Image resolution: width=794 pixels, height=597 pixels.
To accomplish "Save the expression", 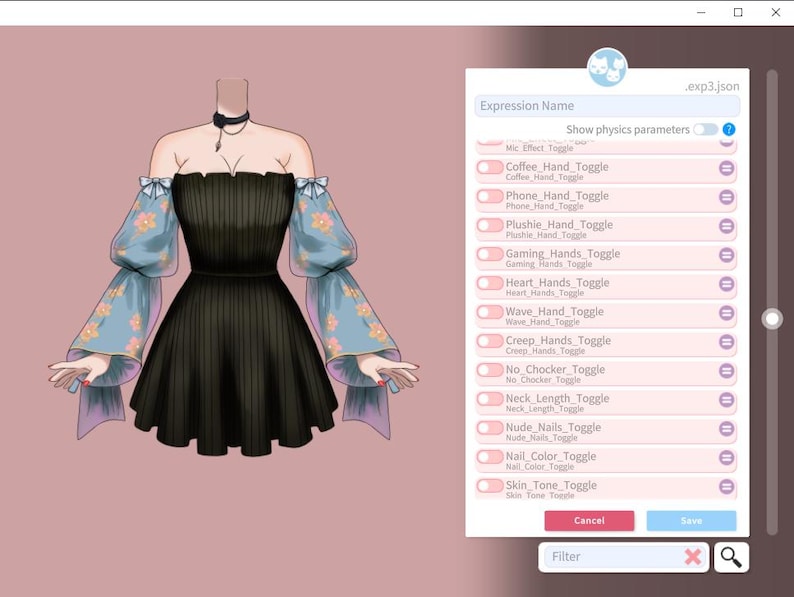I will pyautogui.click(x=691, y=521).
